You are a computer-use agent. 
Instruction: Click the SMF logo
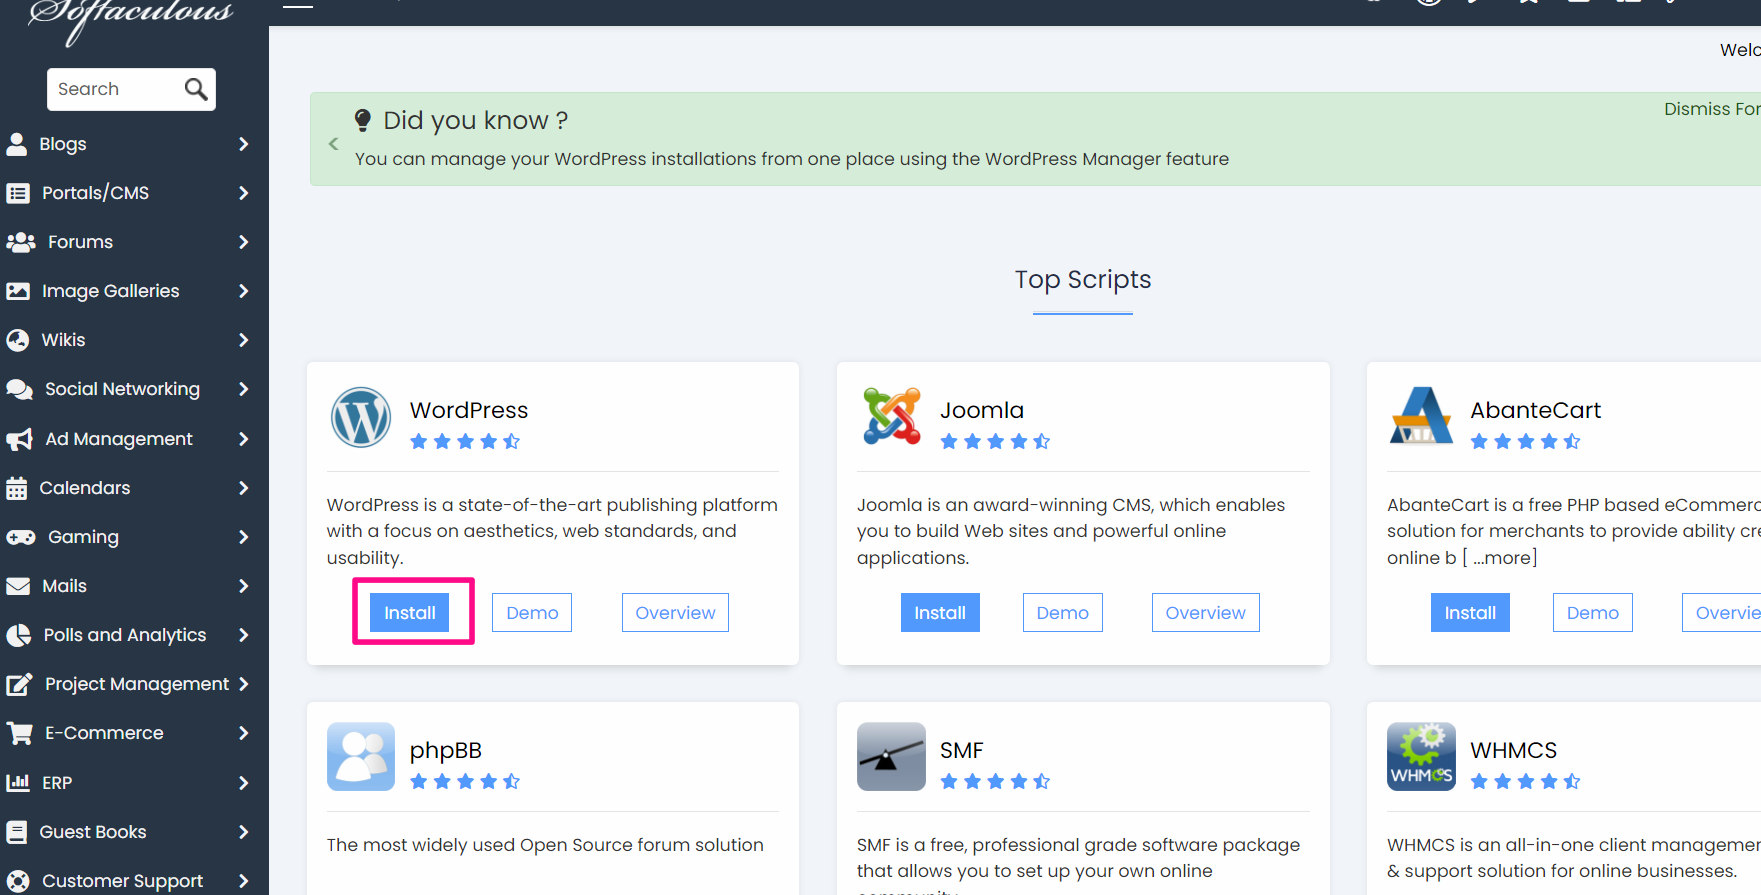point(891,757)
